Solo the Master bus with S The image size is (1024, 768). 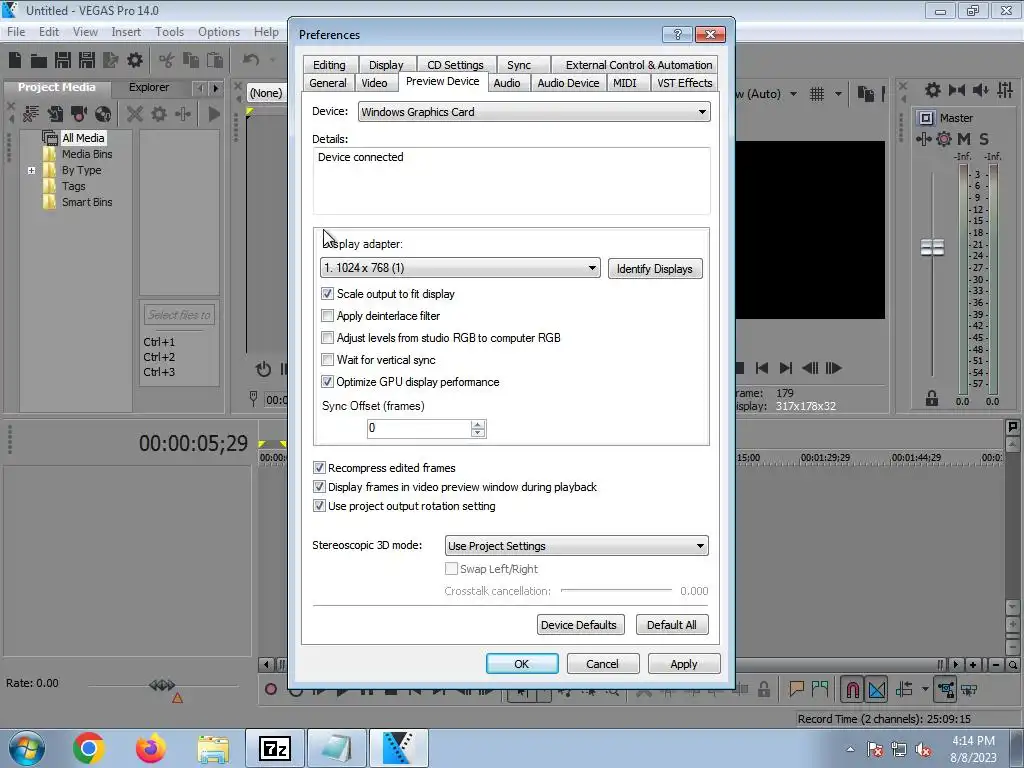(984, 138)
